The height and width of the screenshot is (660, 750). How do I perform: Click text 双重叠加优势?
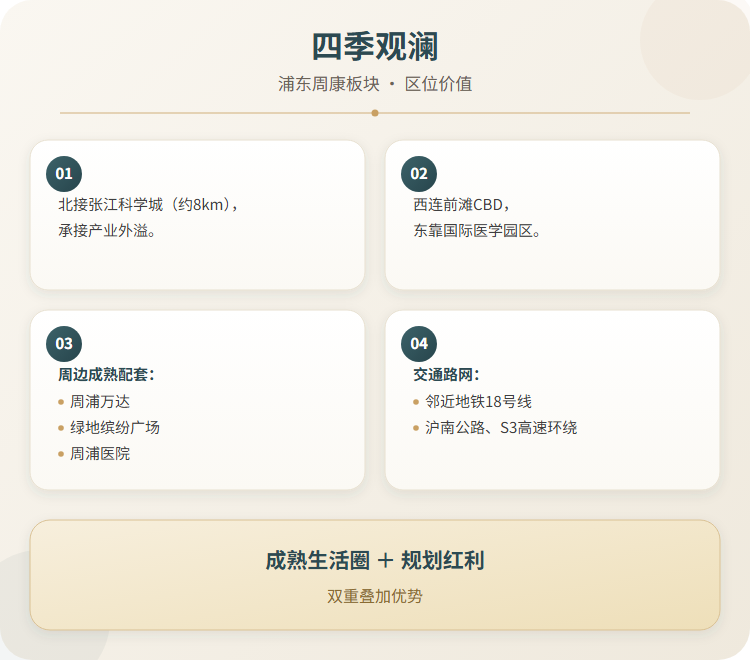pyautogui.click(x=375, y=596)
